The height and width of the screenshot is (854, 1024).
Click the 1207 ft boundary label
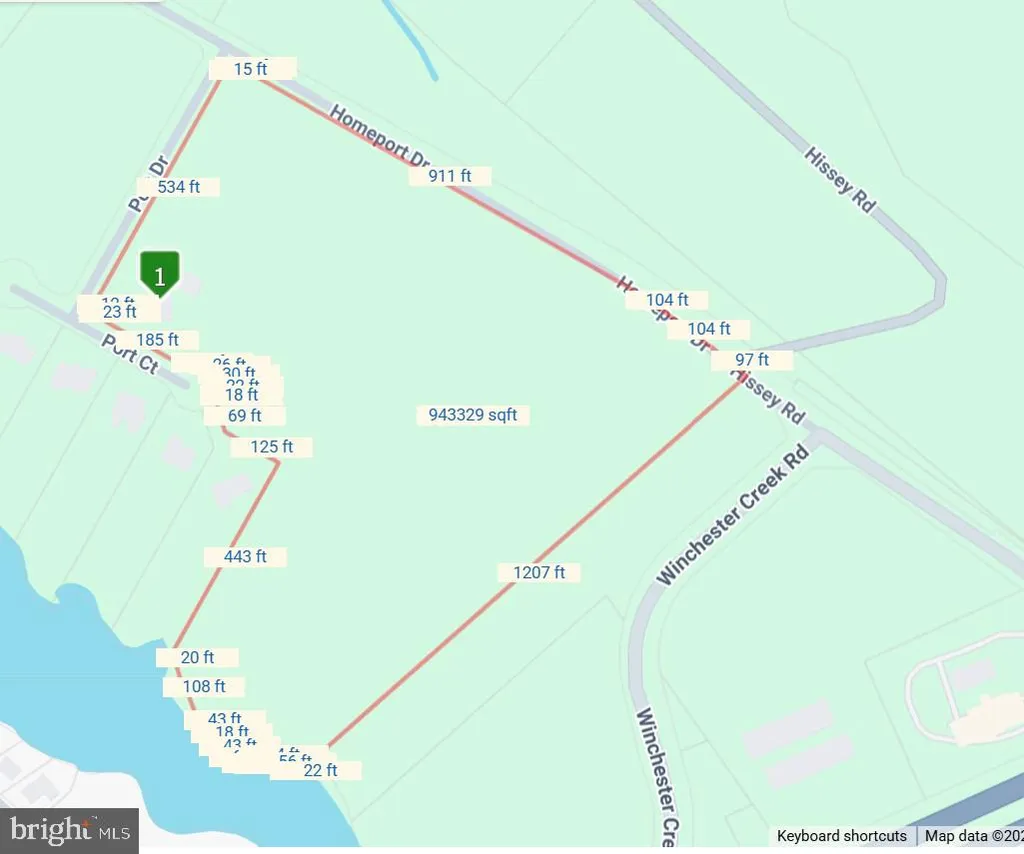(539, 573)
